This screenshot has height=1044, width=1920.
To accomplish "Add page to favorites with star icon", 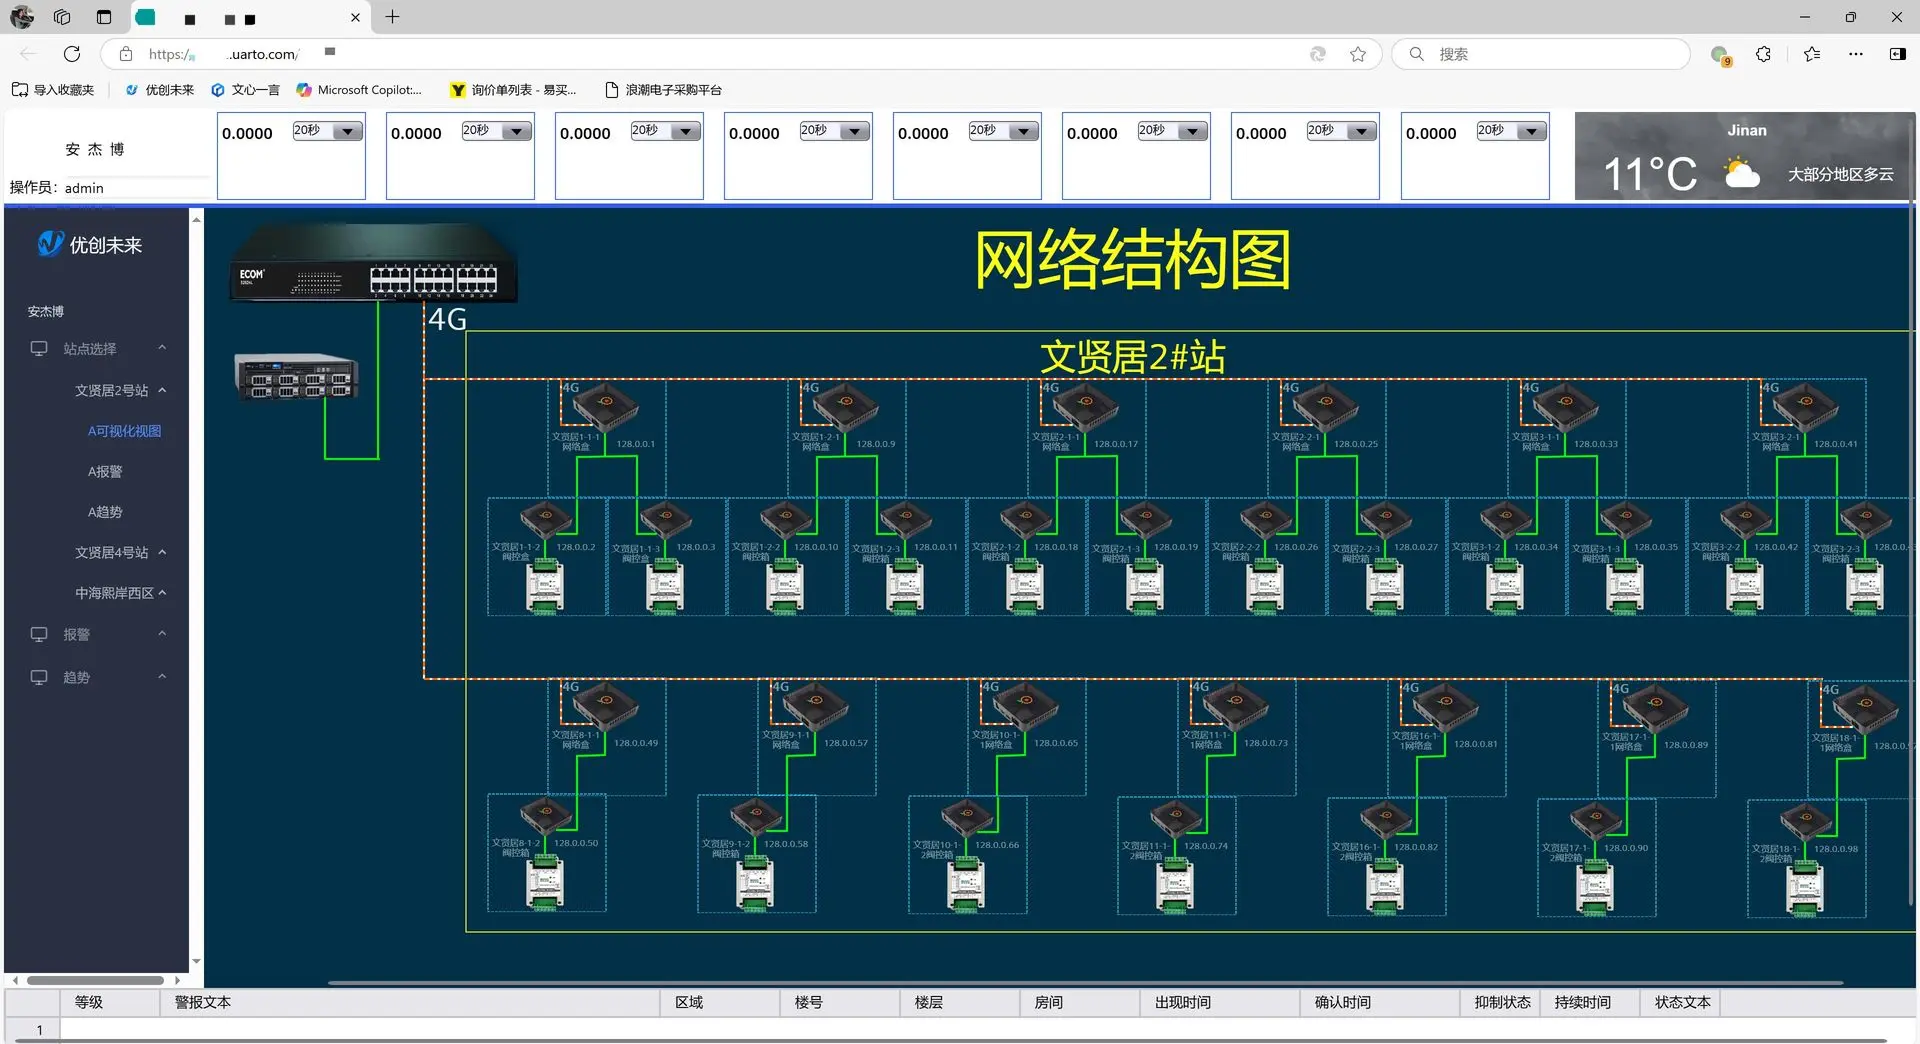I will coord(1357,54).
